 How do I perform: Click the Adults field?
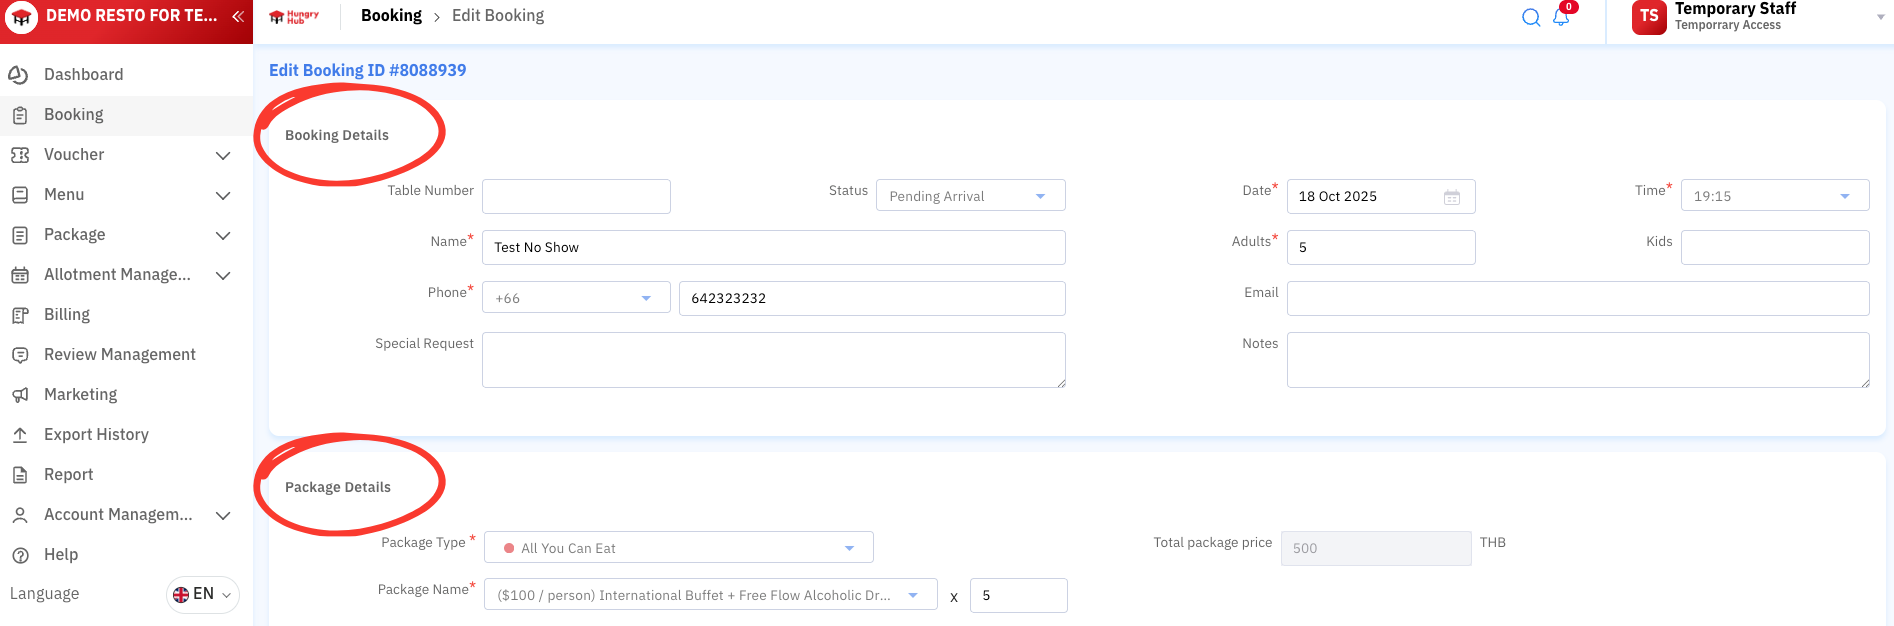point(1381,247)
